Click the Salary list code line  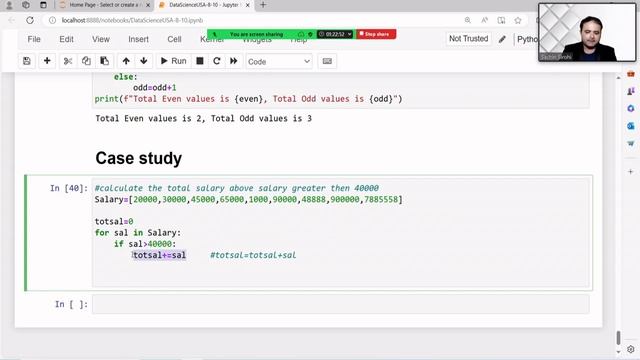pyautogui.click(x=248, y=199)
